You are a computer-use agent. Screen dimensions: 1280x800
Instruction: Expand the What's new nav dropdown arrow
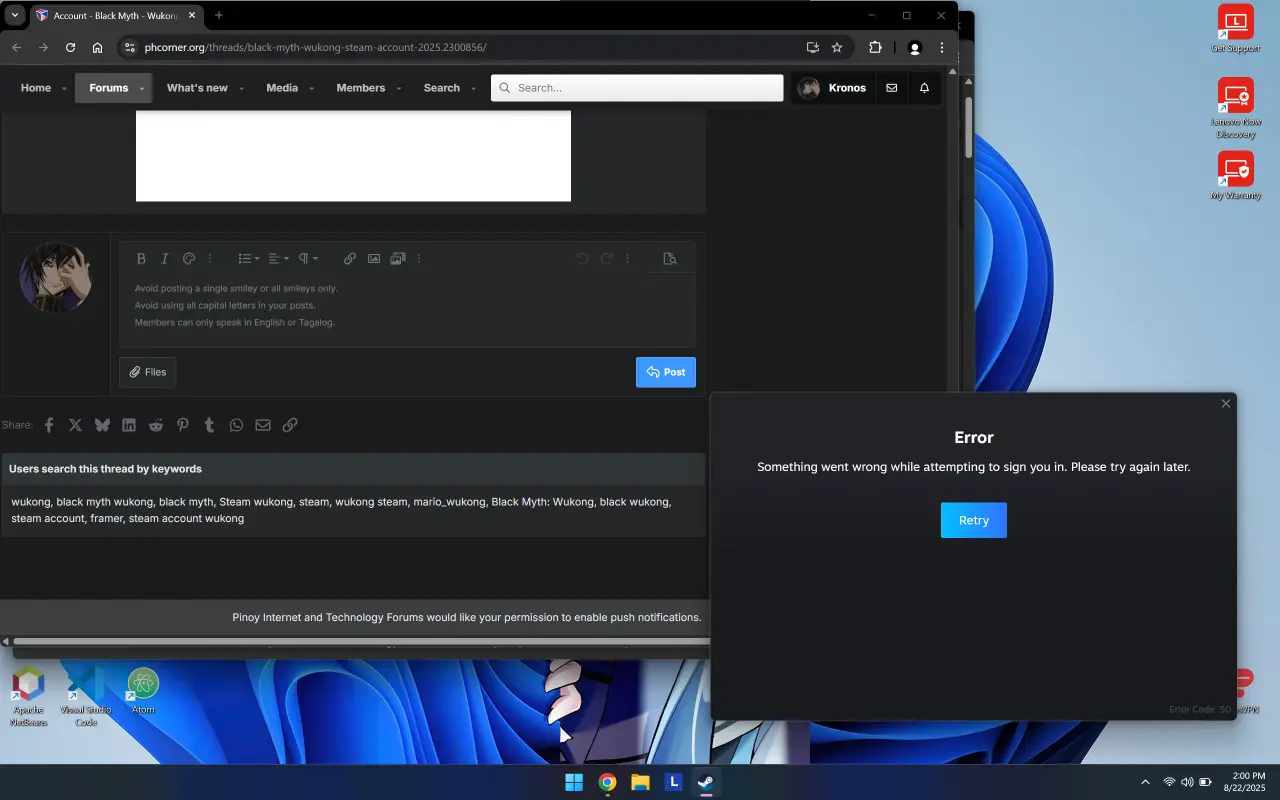coord(241,88)
